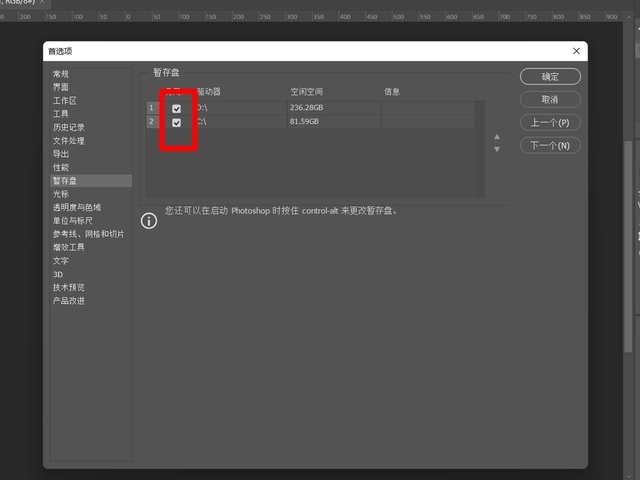640x480 pixels.
Task: Open 参考线、网格和切片 settings
Action: [x=88, y=234]
